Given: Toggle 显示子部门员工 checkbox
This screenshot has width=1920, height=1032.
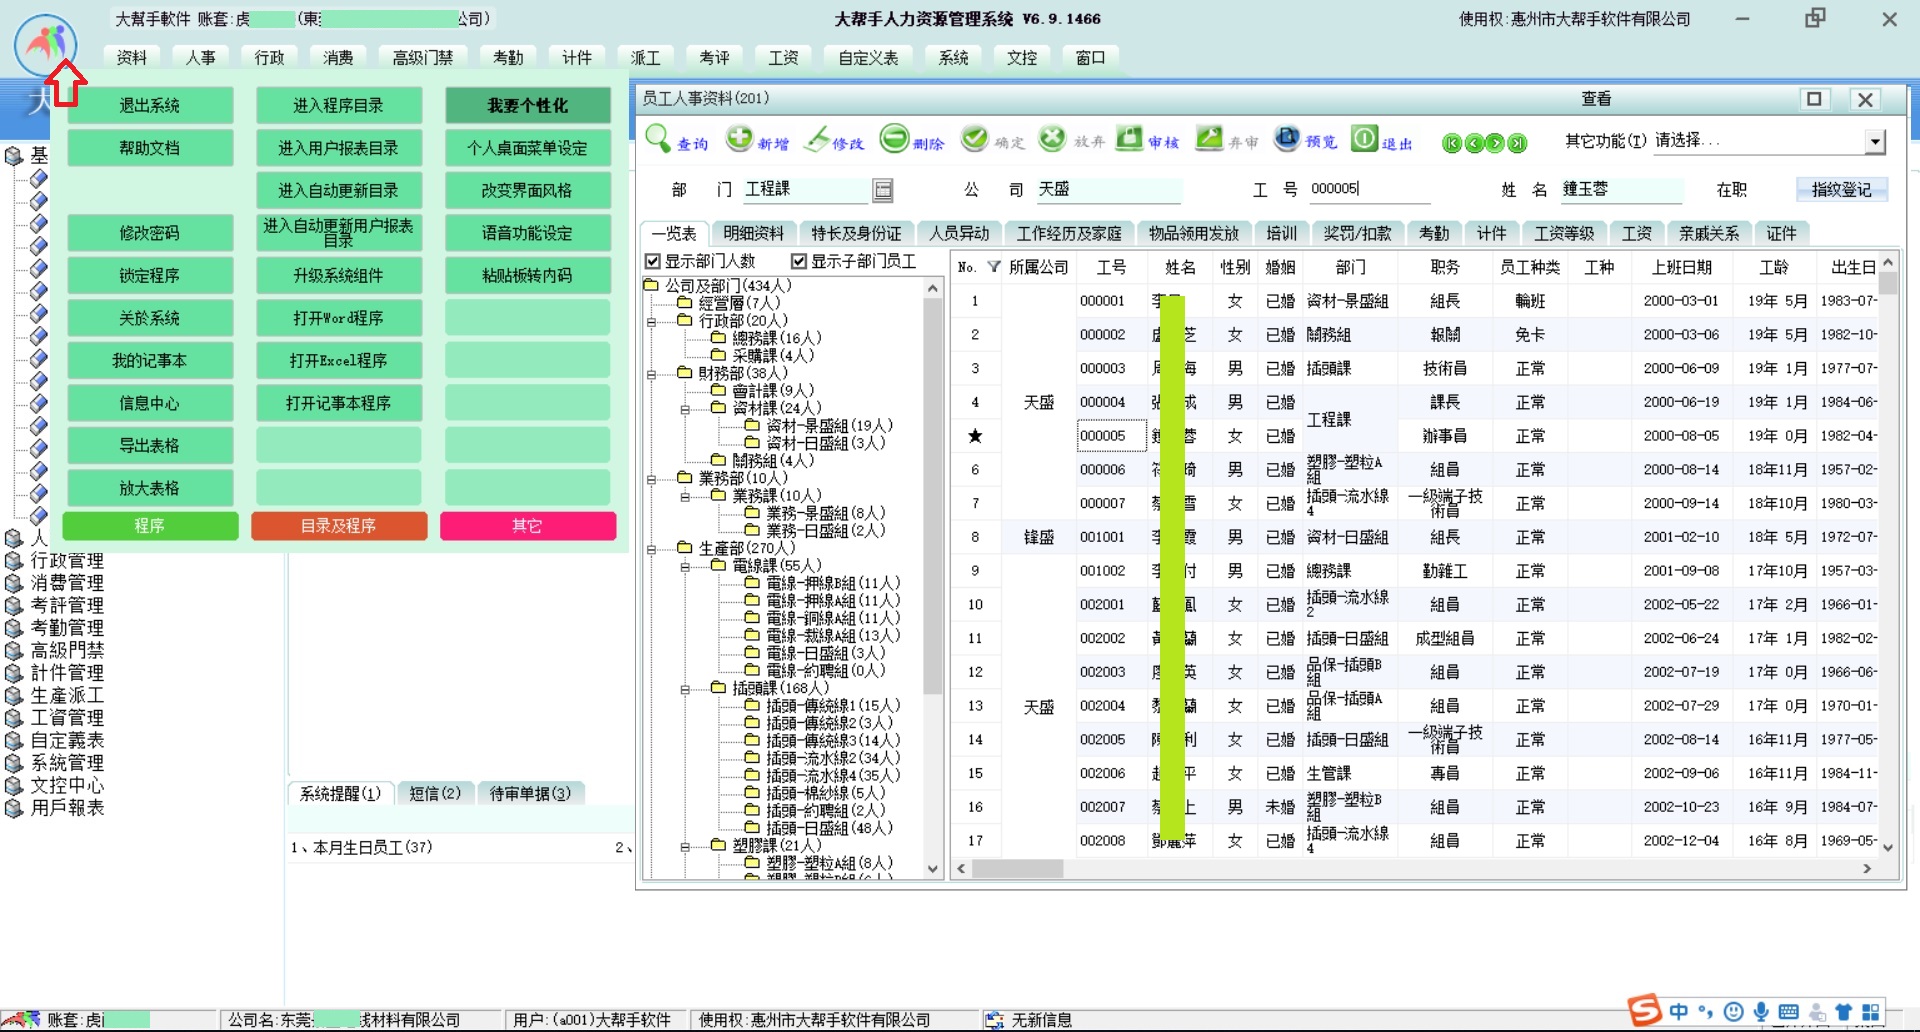Looking at the screenshot, I should (799, 261).
